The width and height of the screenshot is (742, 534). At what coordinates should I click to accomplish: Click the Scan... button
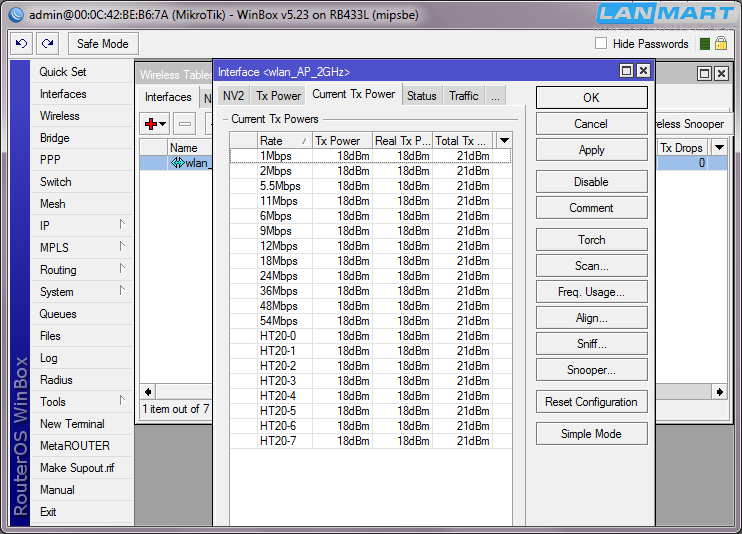click(591, 266)
